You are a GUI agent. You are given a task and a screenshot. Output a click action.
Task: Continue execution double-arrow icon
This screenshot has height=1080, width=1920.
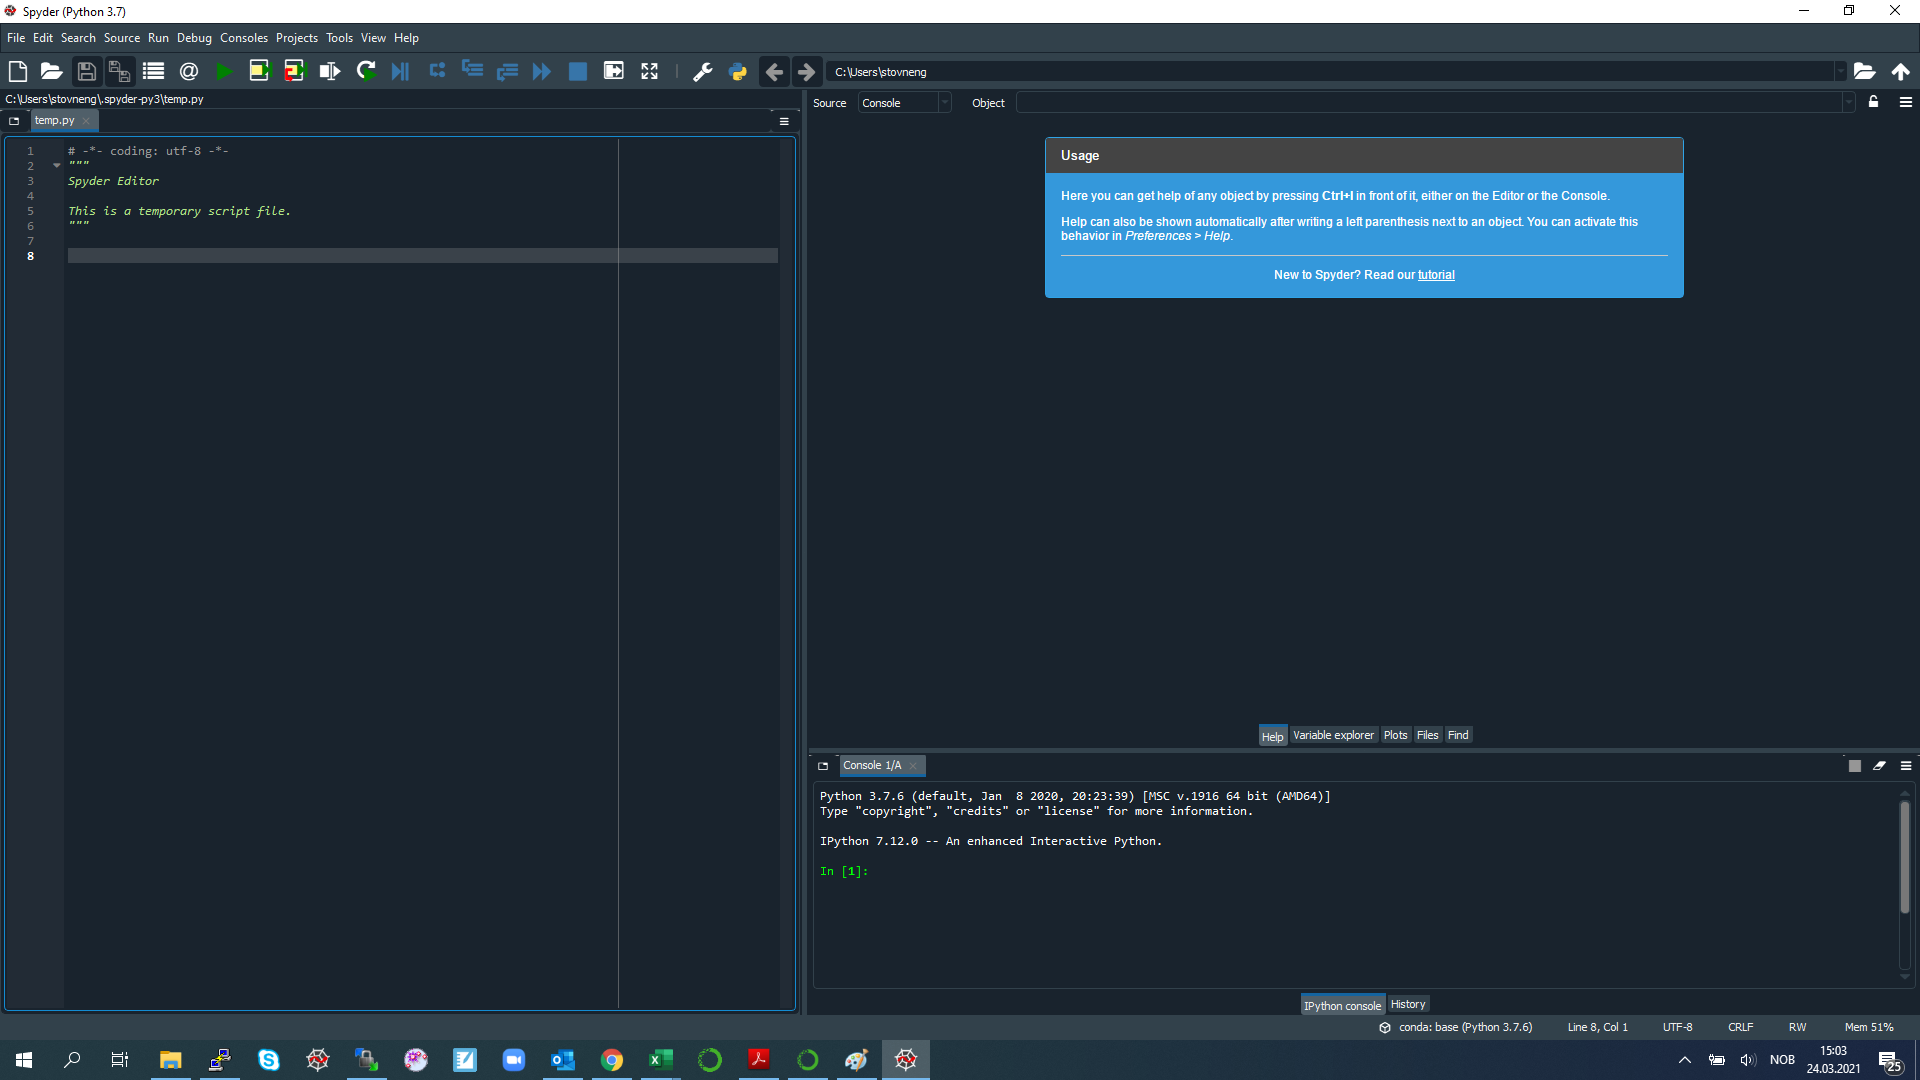(x=542, y=71)
